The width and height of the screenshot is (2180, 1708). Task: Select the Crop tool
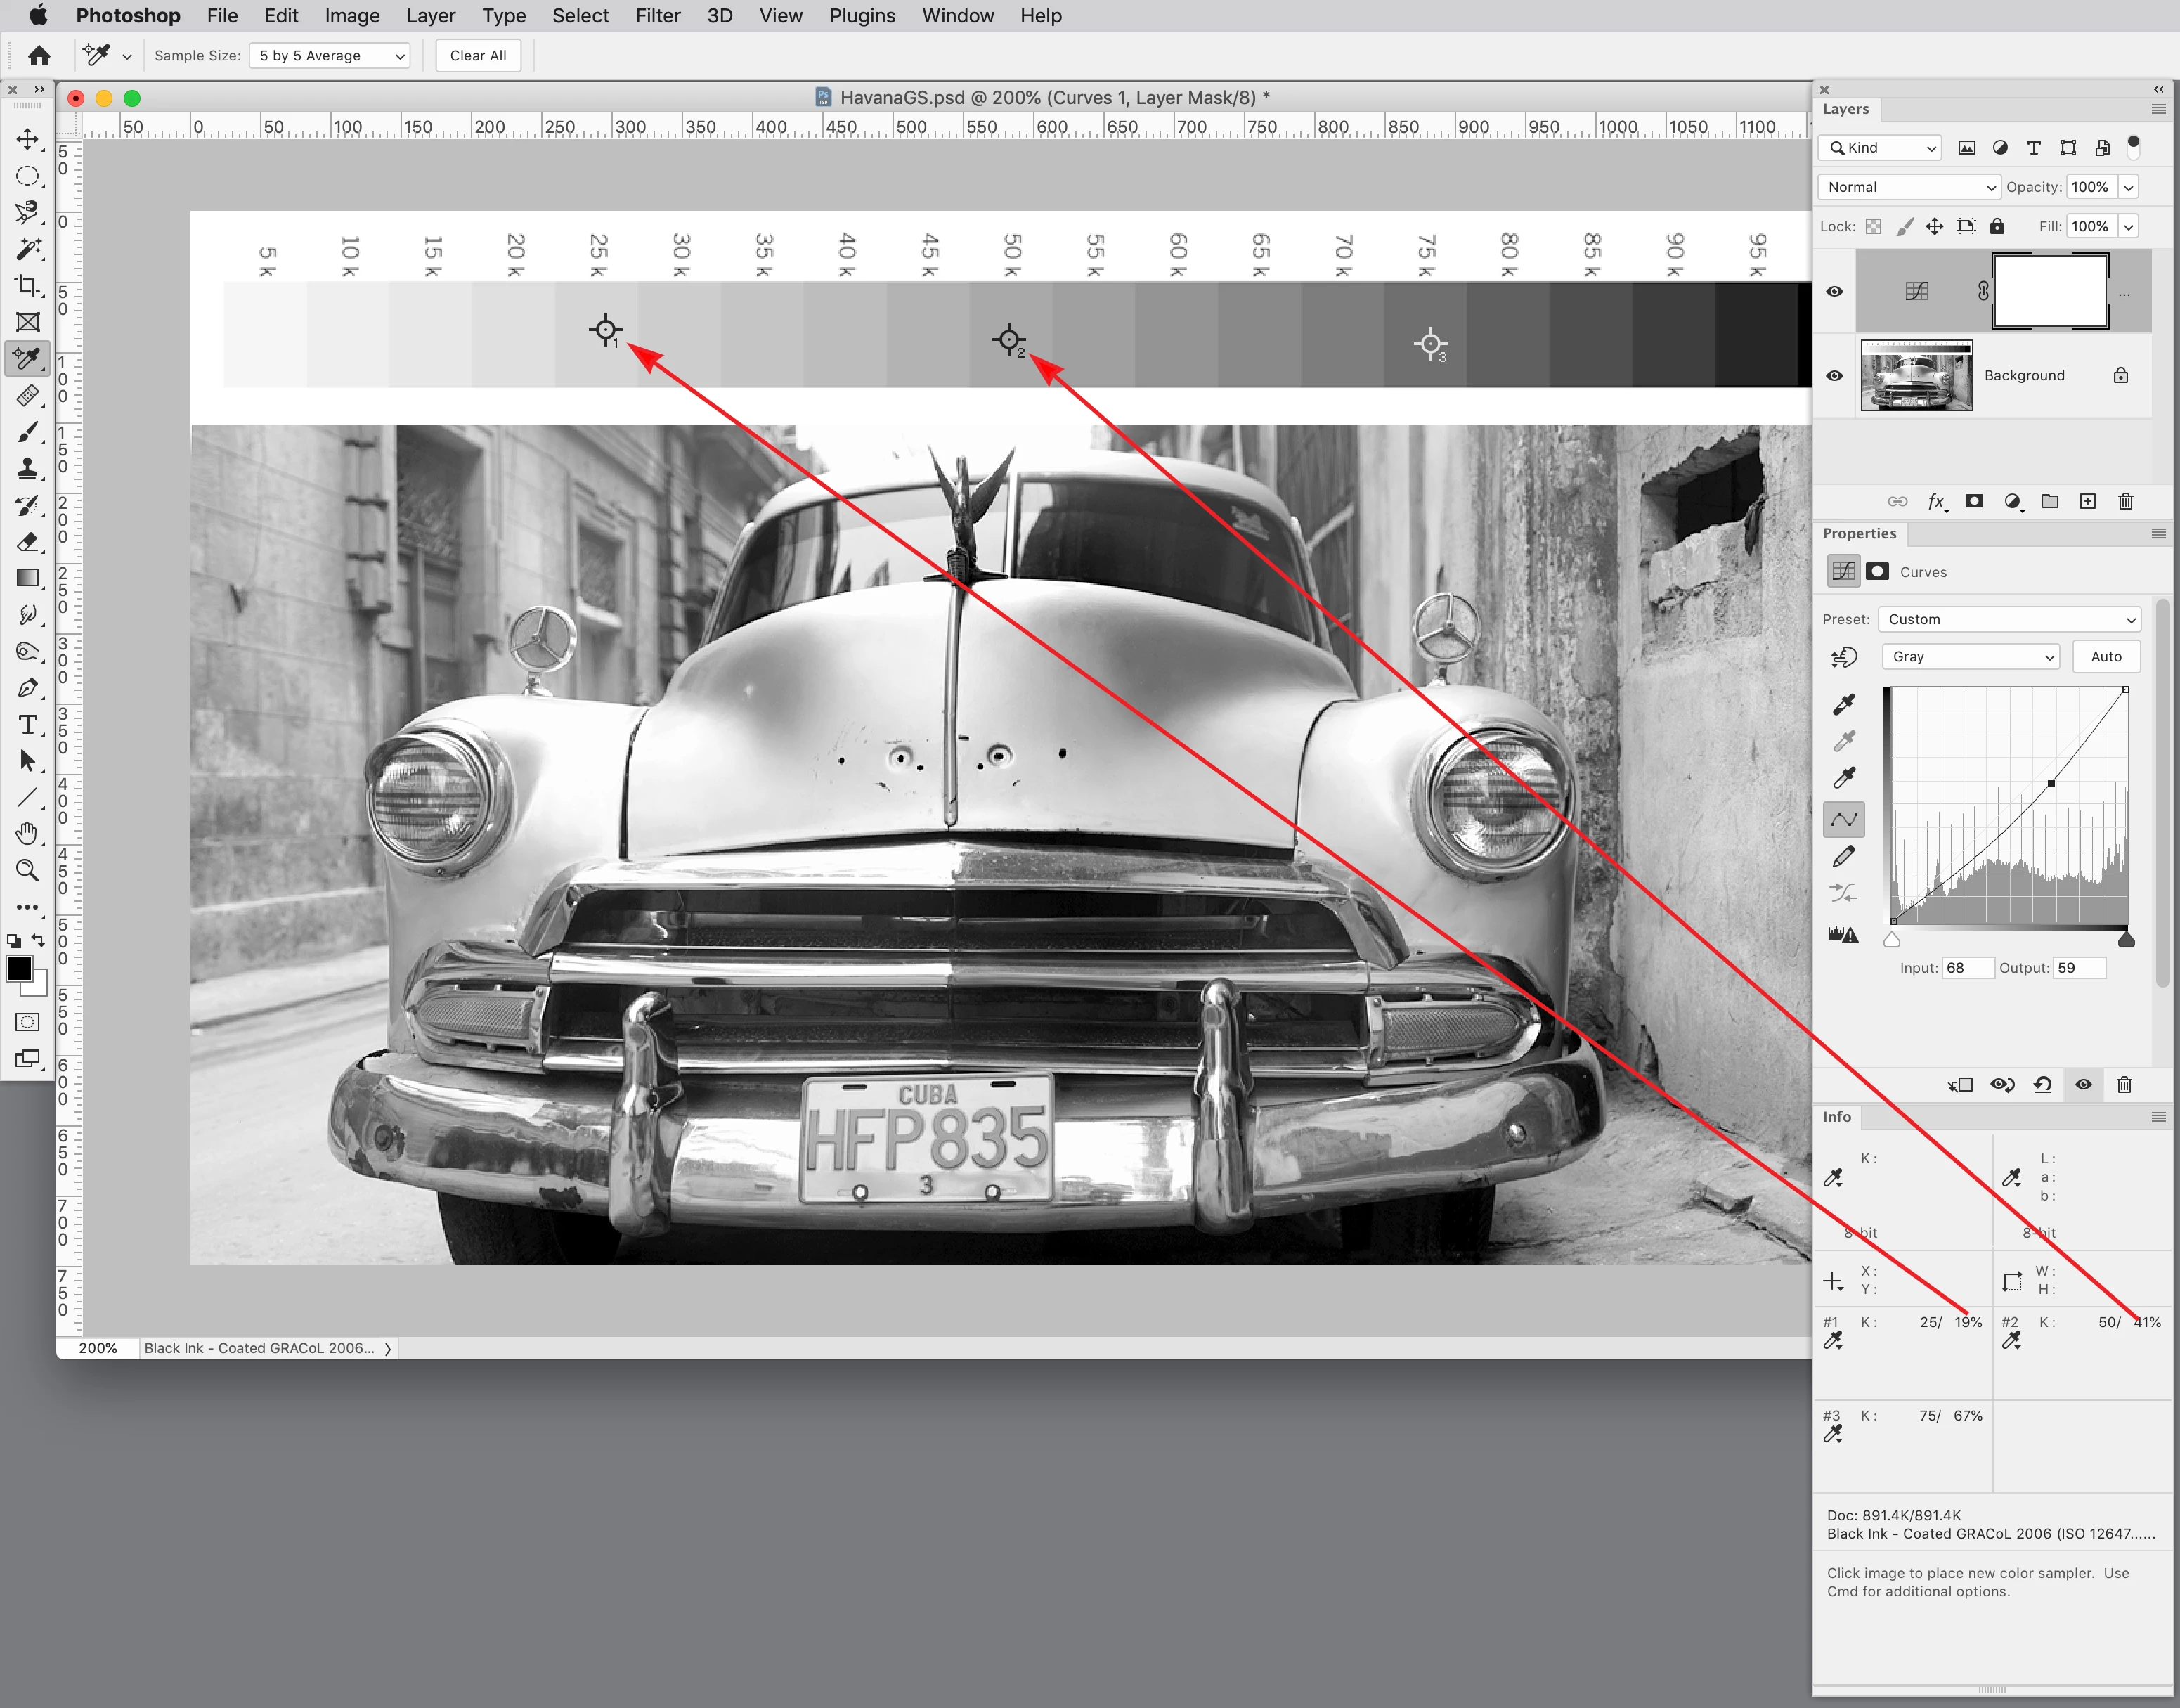(28, 286)
